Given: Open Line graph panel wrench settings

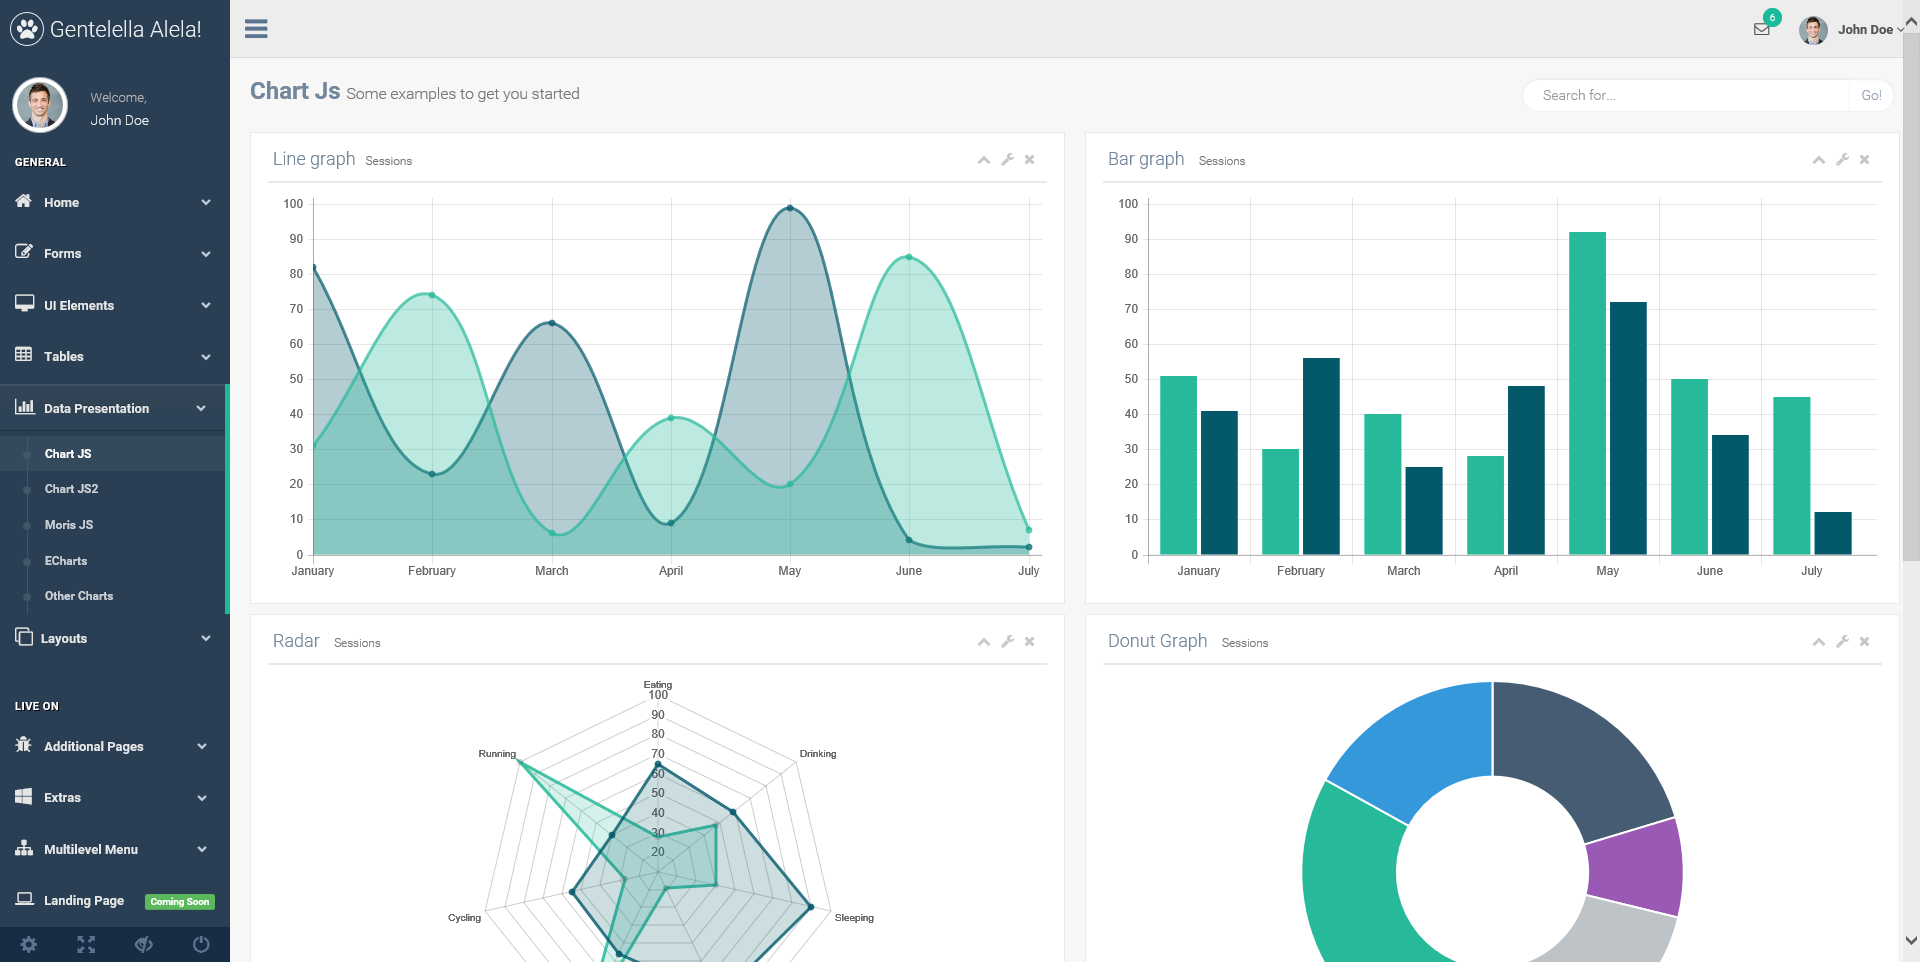Looking at the screenshot, I should pos(1007,160).
